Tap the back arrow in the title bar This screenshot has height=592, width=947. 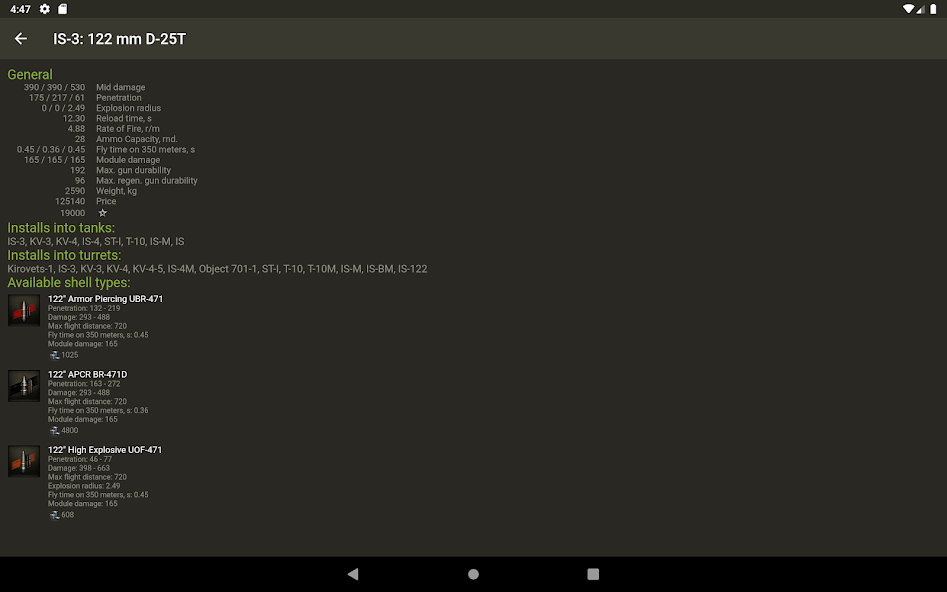tap(20, 38)
